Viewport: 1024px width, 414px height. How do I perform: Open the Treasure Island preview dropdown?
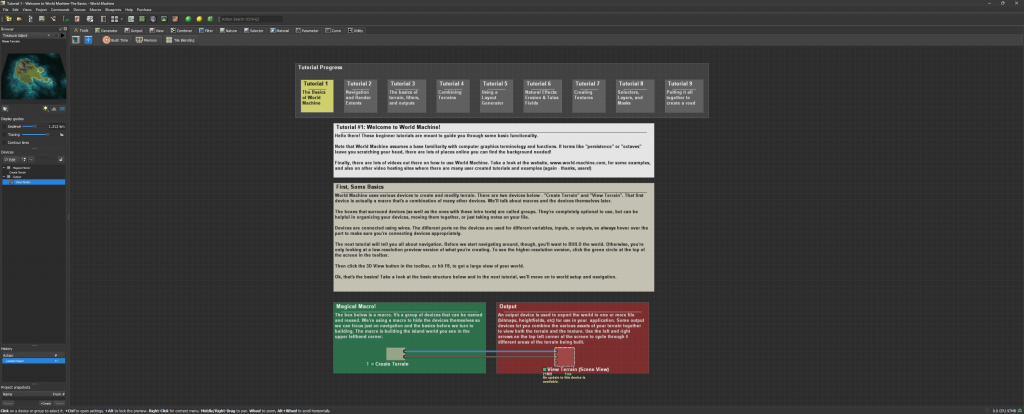[26, 35]
